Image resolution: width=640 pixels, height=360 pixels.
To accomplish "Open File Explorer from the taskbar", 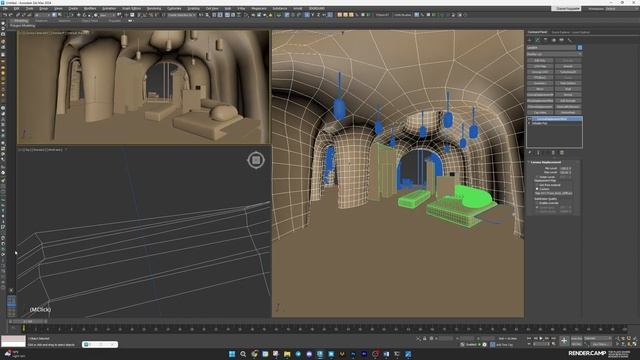I will [287, 354].
